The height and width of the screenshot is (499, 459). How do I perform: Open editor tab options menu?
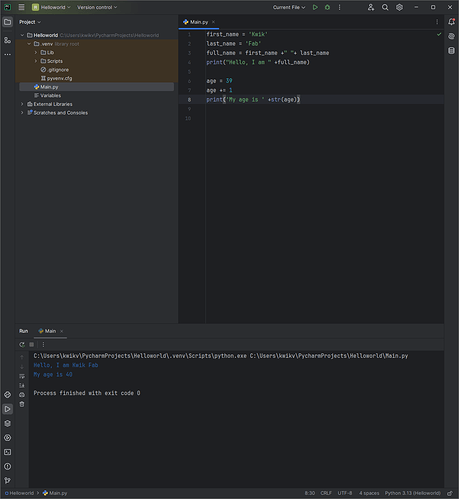(x=437, y=22)
